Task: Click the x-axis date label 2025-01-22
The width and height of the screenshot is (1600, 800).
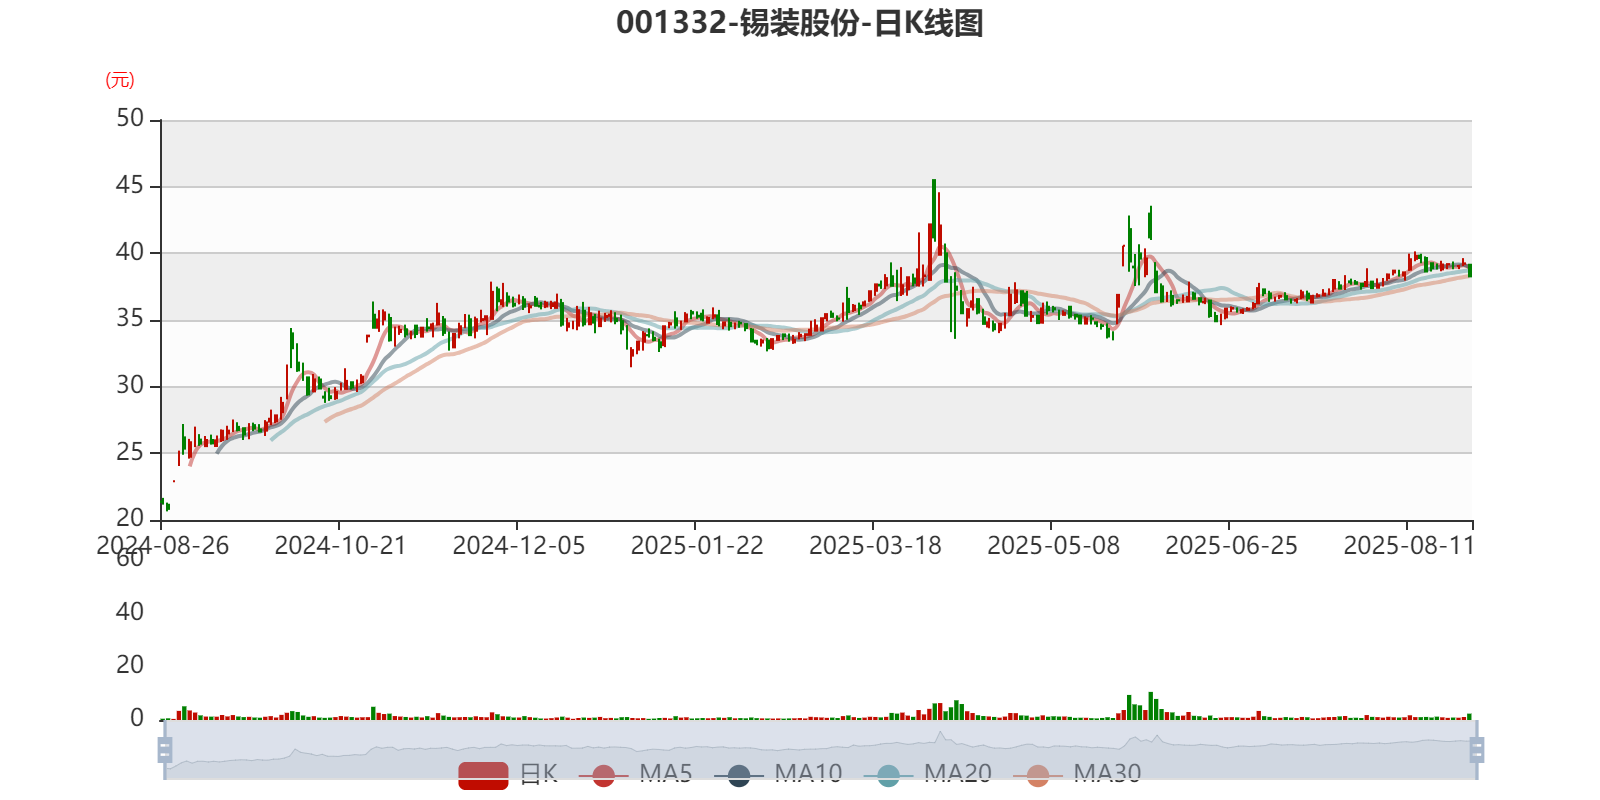Action: tap(696, 546)
